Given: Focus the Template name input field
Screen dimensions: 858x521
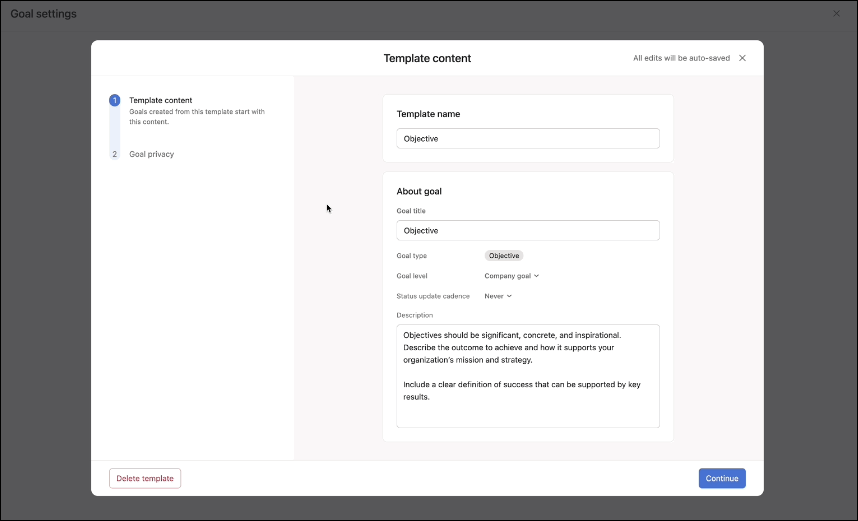Looking at the screenshot, I should 527,138.
